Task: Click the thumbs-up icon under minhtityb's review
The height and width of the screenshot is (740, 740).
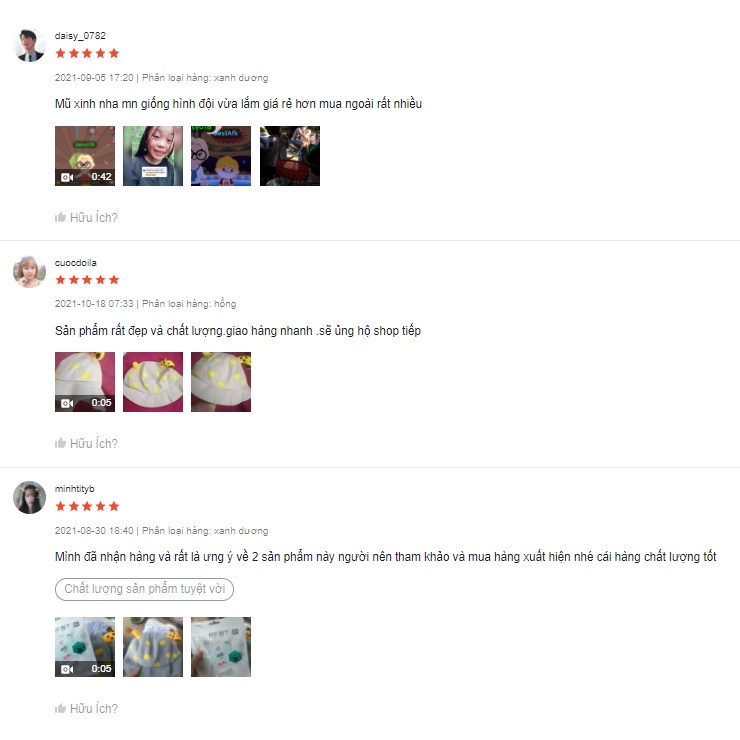Action: (x=60, y=708)
